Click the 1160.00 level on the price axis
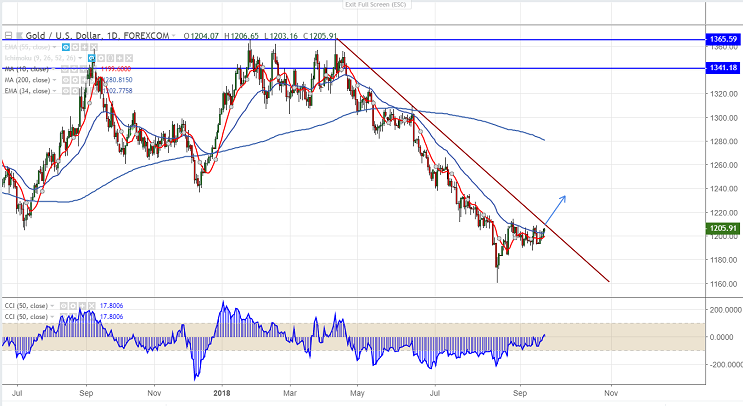The image size is (743, 406). 724,284
